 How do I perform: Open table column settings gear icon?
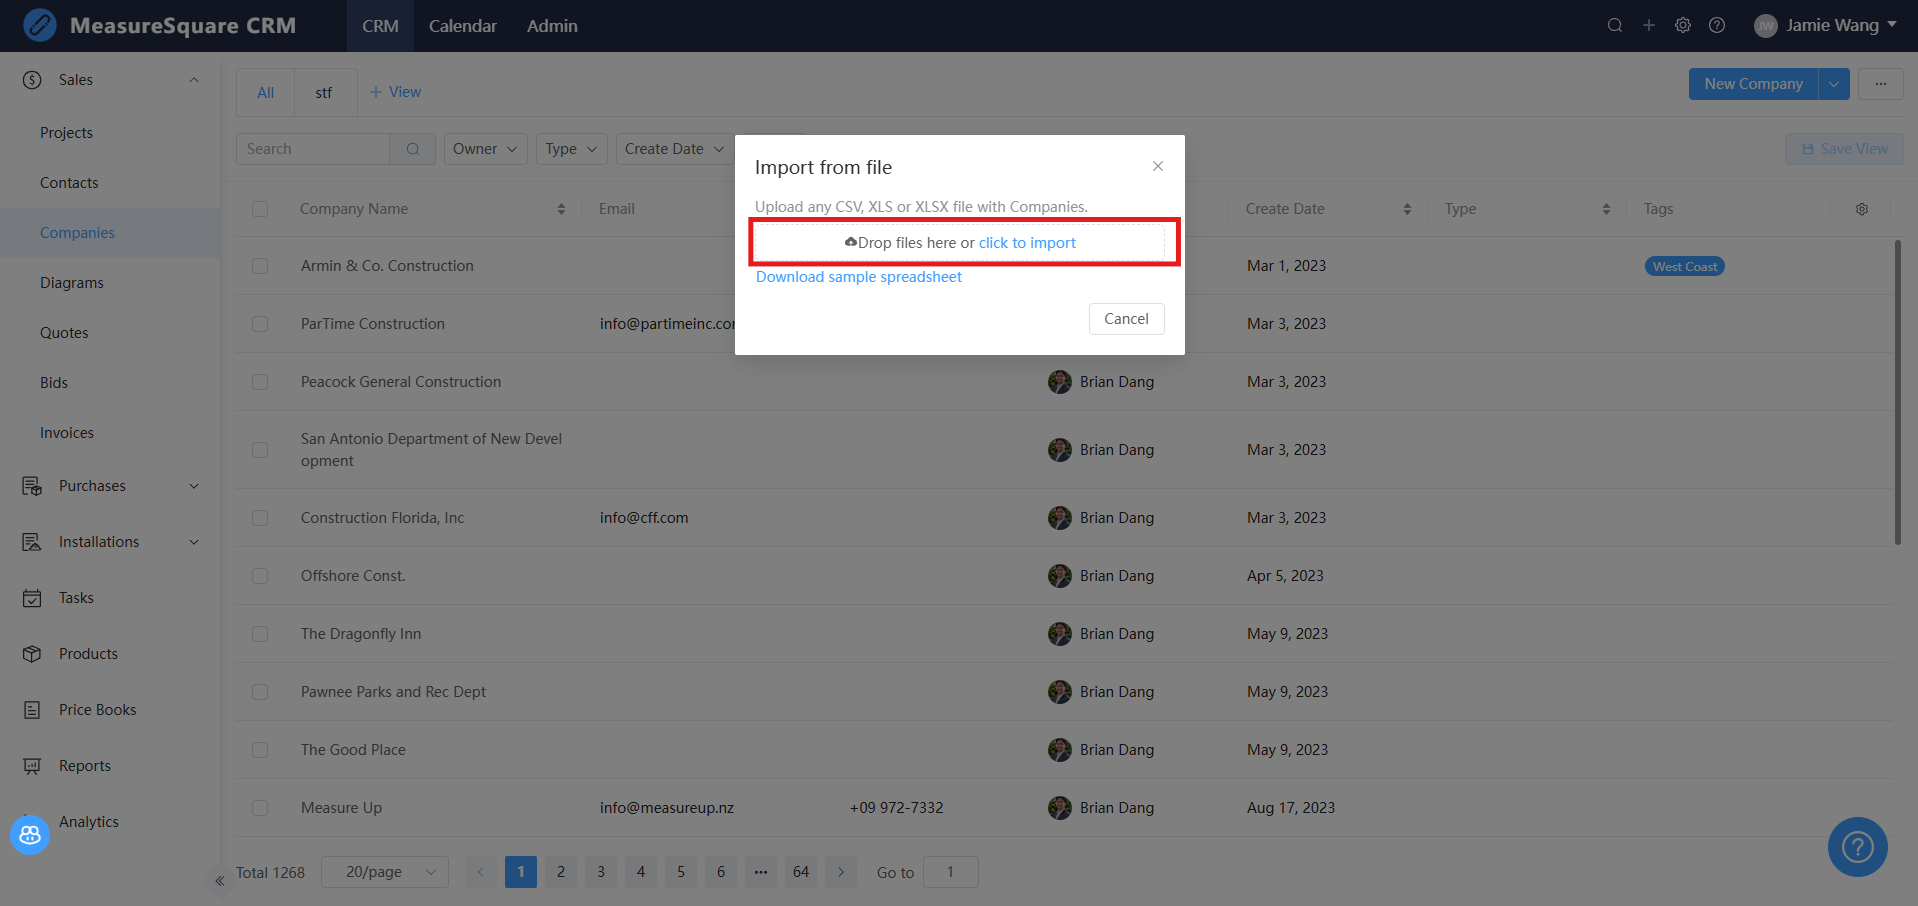pos(1862,209)
